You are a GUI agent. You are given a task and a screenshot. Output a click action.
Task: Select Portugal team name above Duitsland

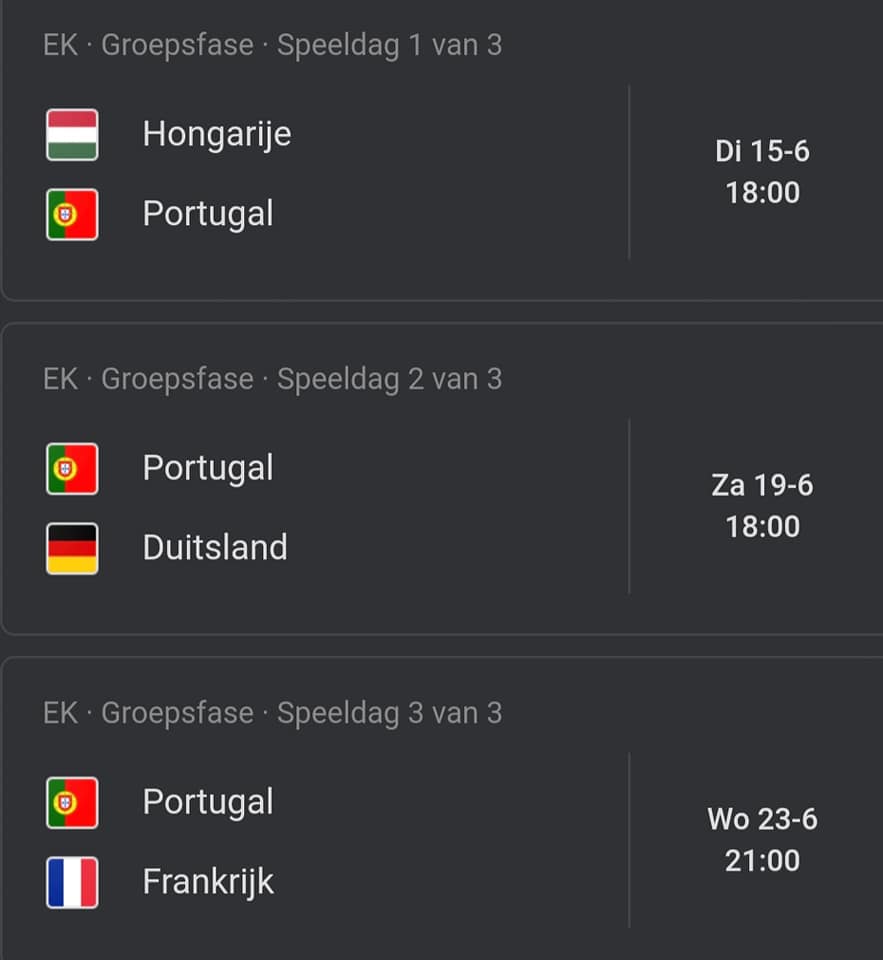tap(208, 469)
